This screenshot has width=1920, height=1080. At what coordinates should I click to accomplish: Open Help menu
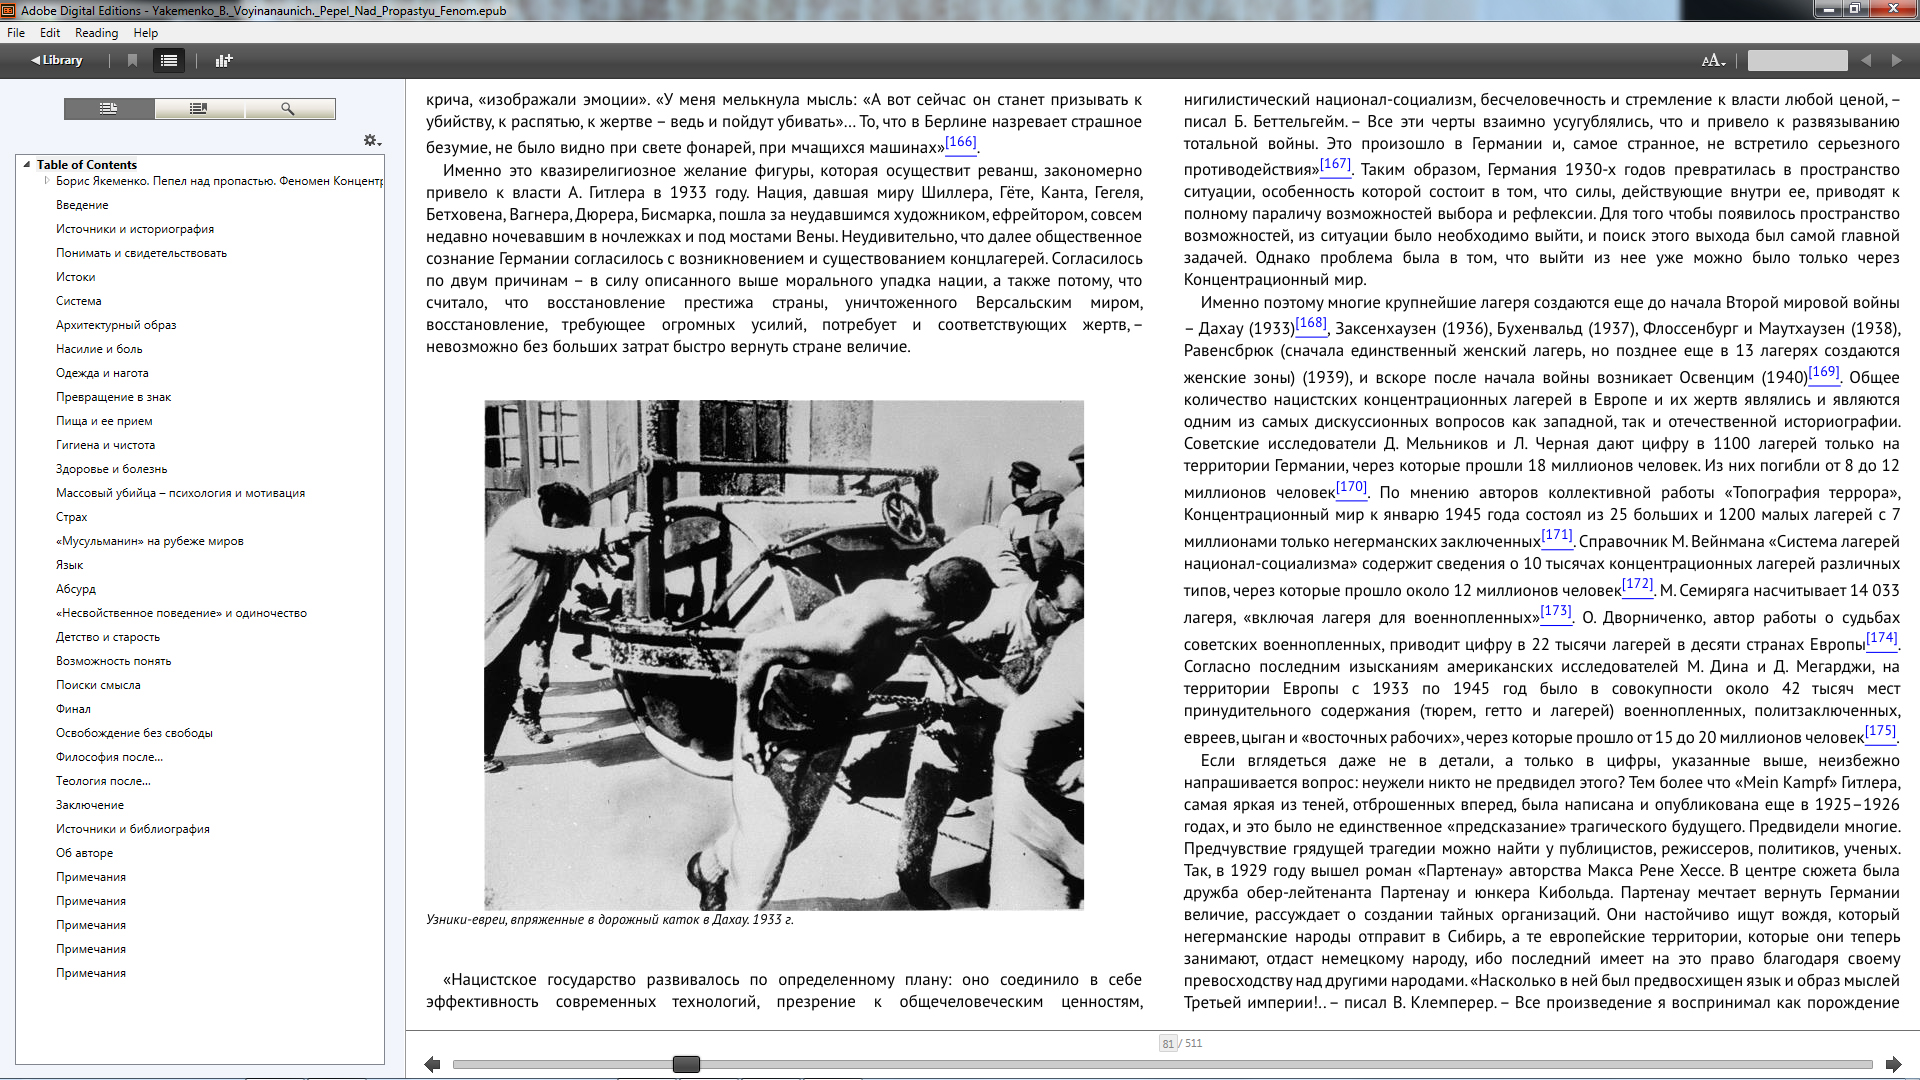coord(146,33)
